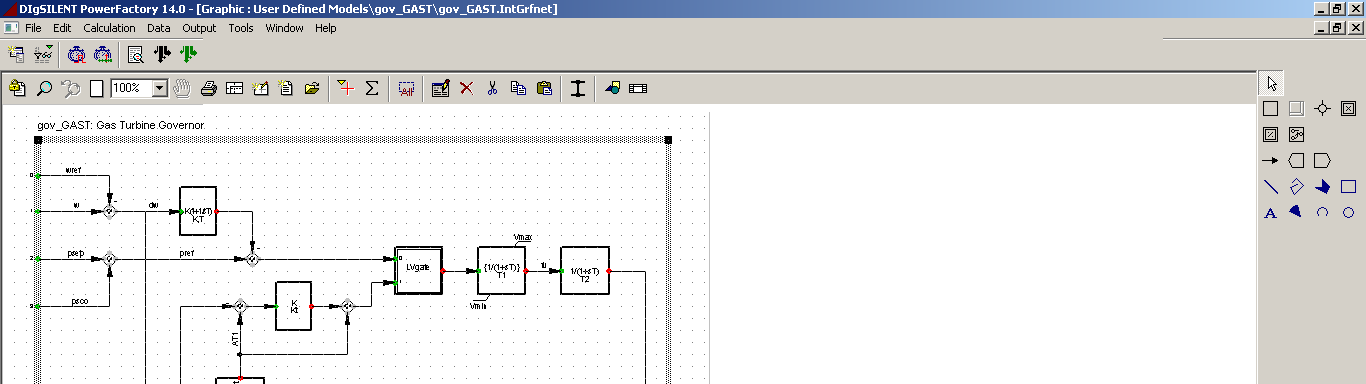Screen dimensions: 1366x384
Task: Open the Output menu
Action: [199, 28]
